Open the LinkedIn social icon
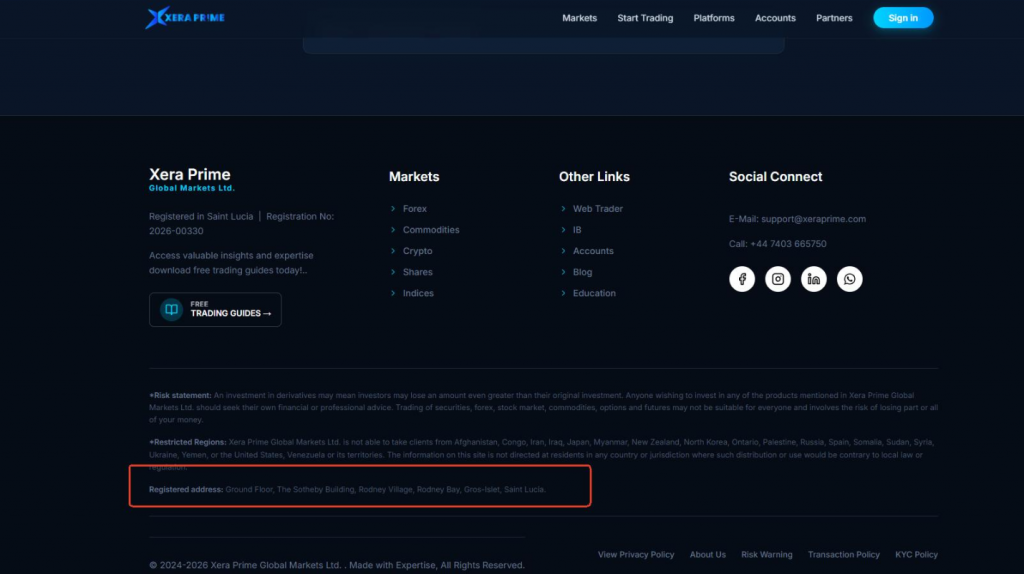Image resolution: width=1024 pixels, height=574 pixels. [x=814, y=279]
